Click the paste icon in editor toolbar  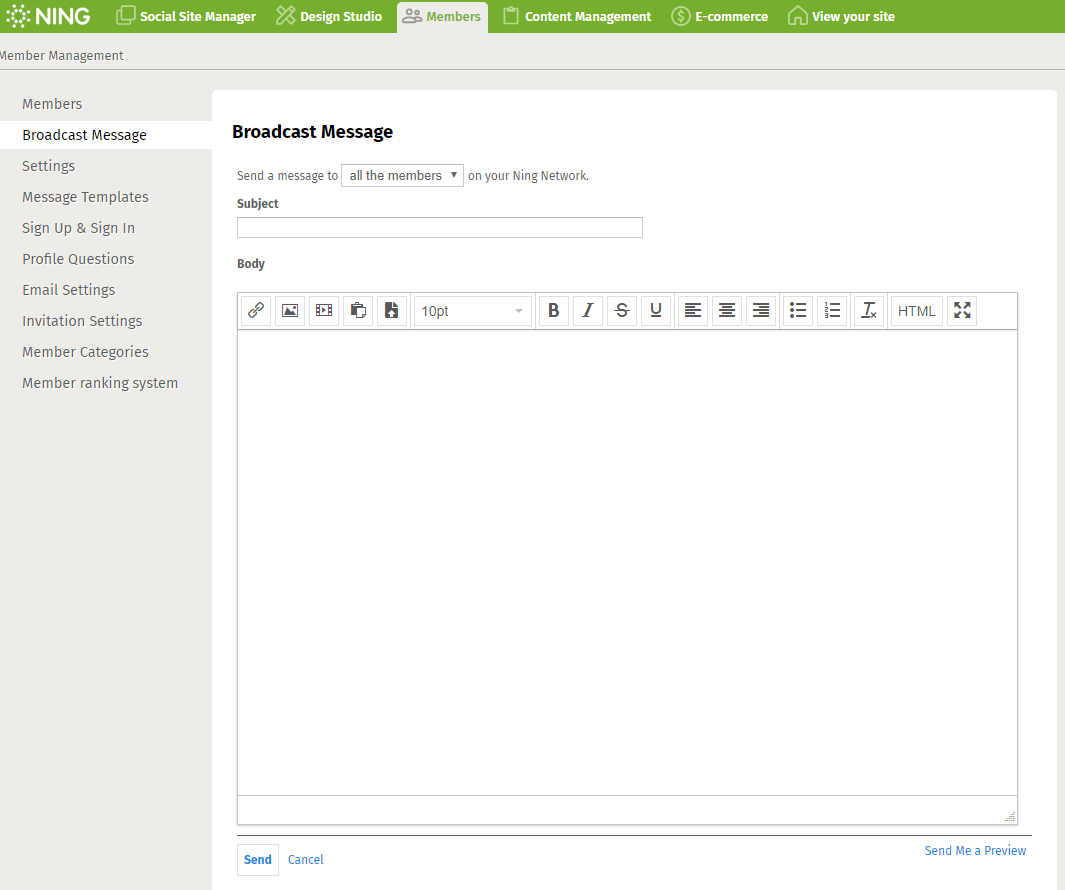pyautogui.click(x=358, y=310)
